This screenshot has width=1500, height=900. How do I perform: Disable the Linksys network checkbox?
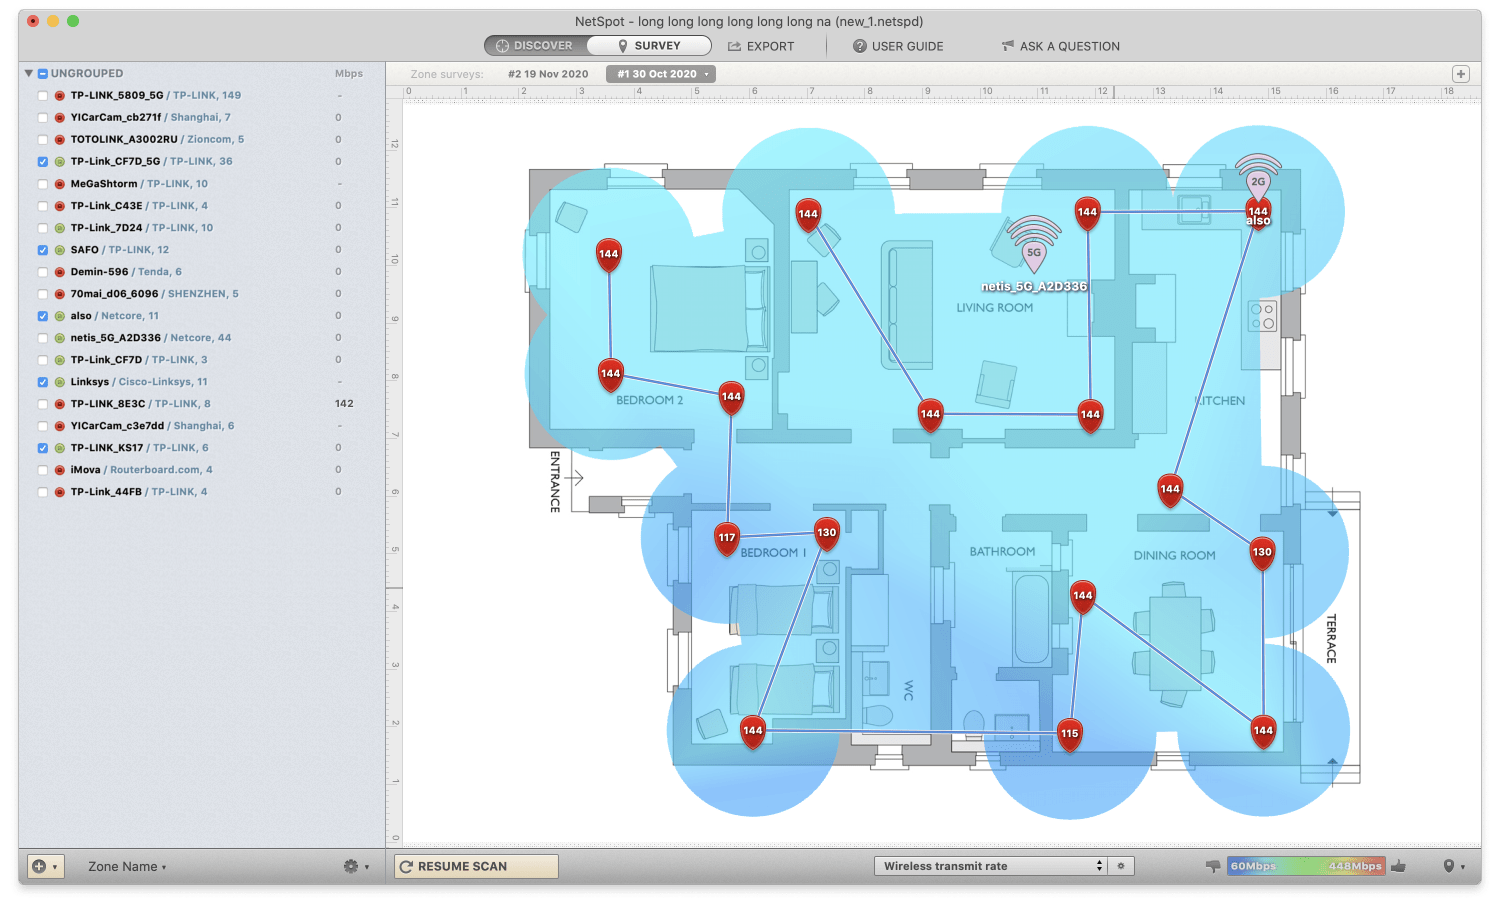point(43,382)
